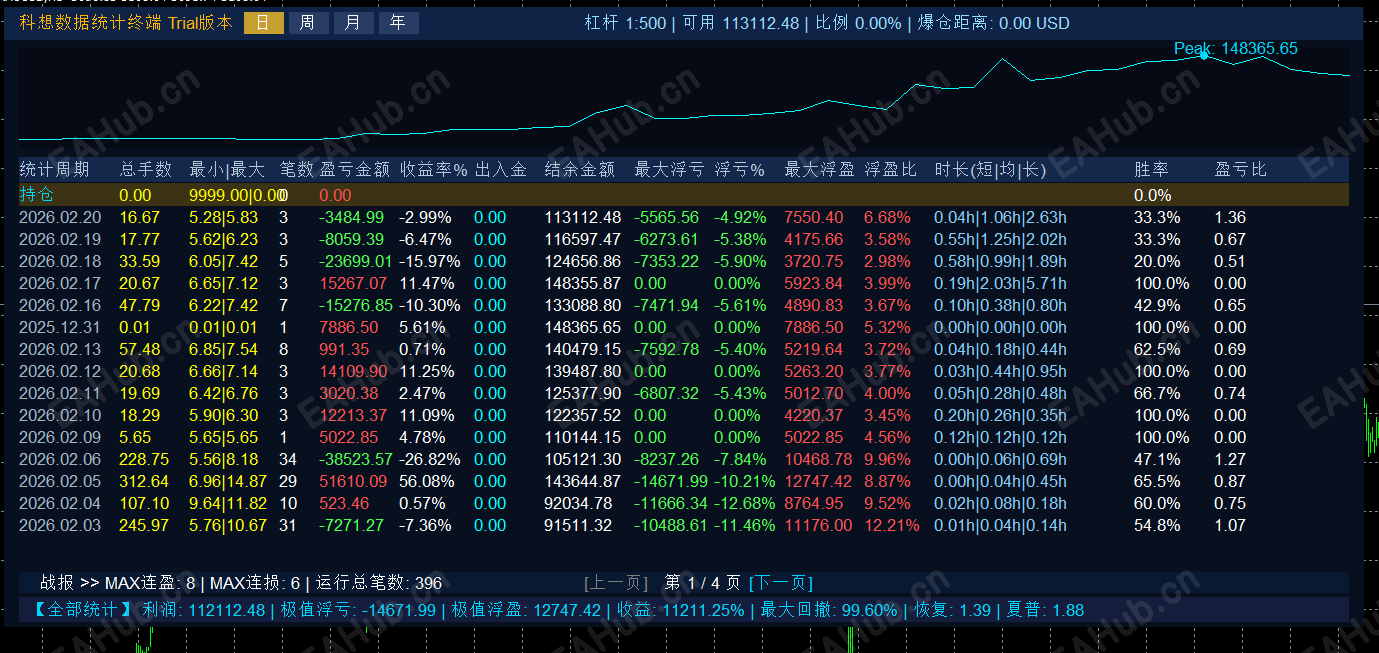The image size is (1379, 653).
Task: Select the 2026.02.20 statistics row
Action: coord(60,217)
